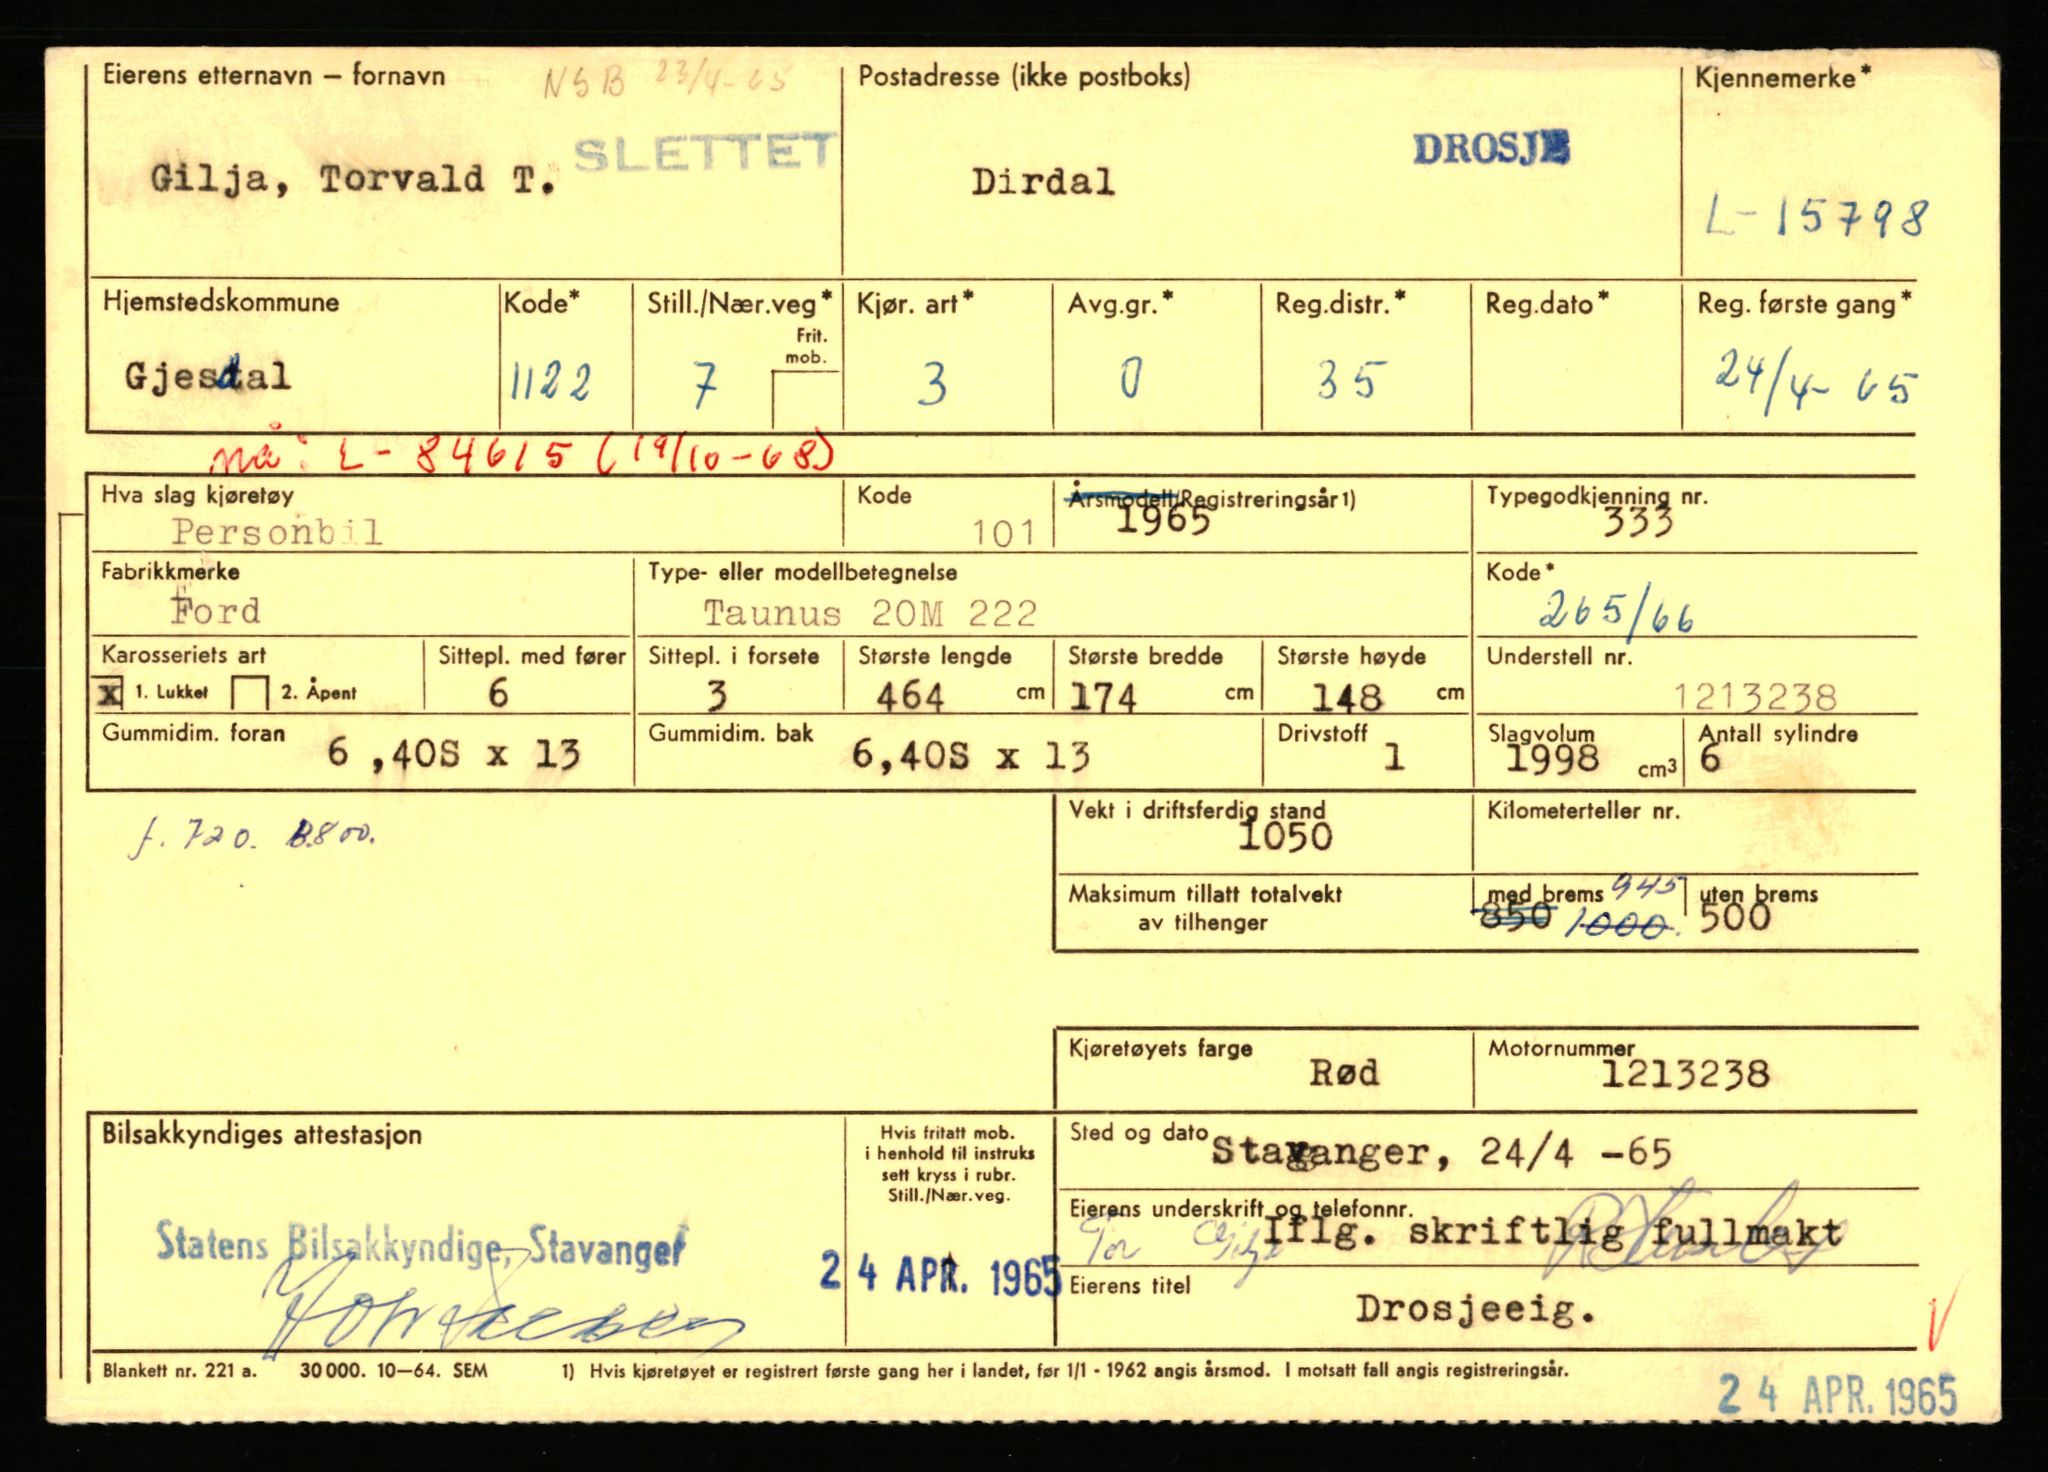Click the curb weight '1050'
2048x1472 pixels.
pyautogui.click(x=1285, y=836)
